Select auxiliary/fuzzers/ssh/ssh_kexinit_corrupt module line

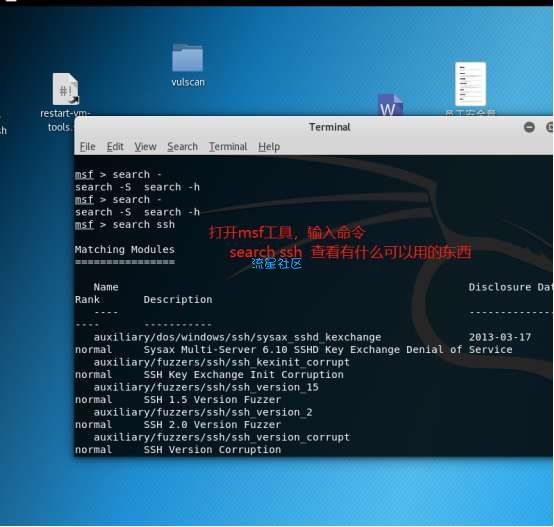[222, 362]
